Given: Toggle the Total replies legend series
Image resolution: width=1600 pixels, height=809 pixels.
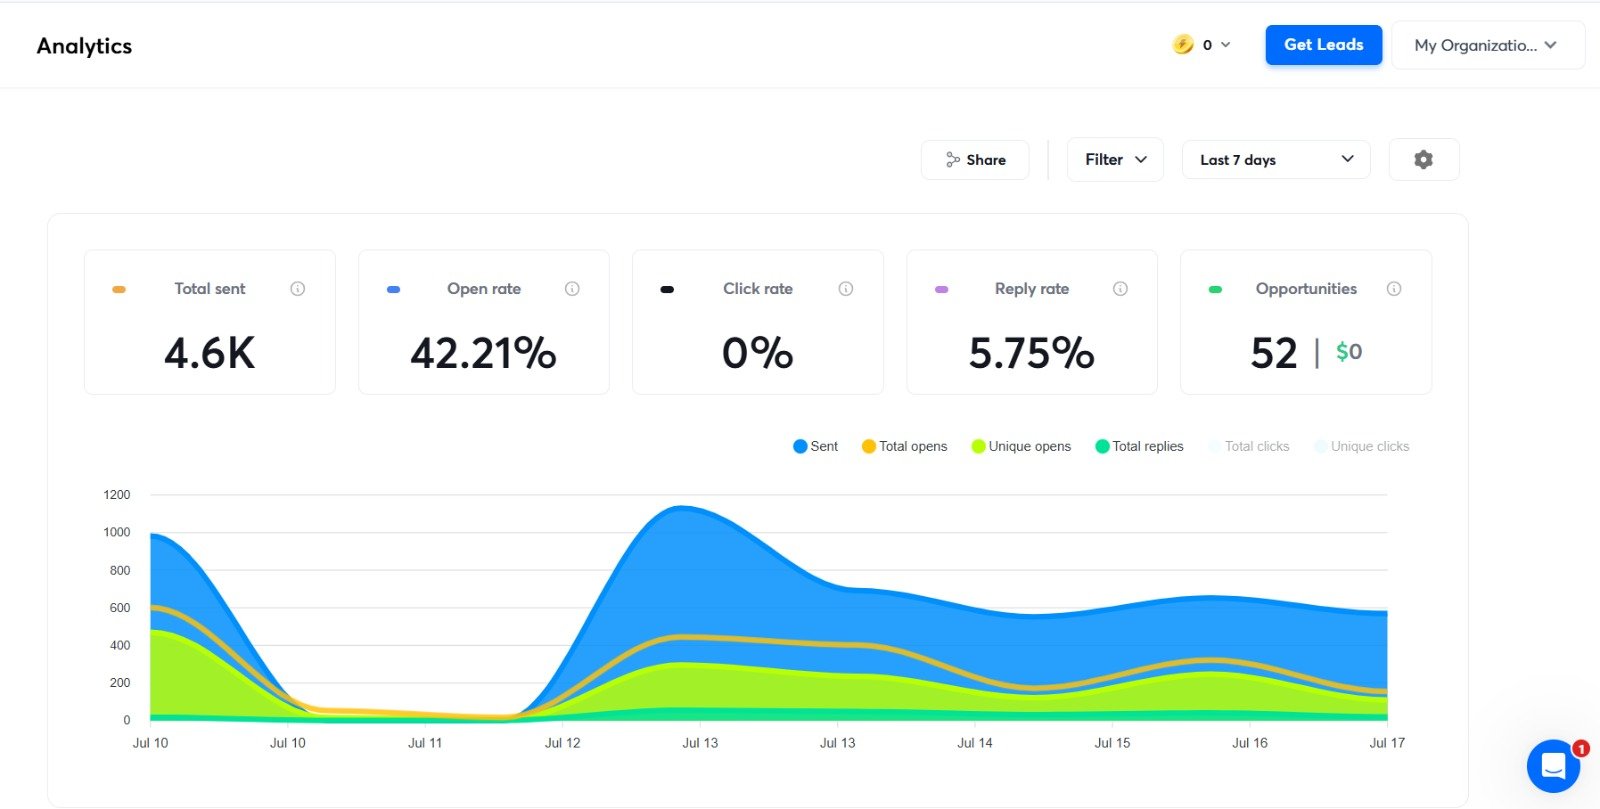Looking at the screenshot, I should (x=1139, y=447).
